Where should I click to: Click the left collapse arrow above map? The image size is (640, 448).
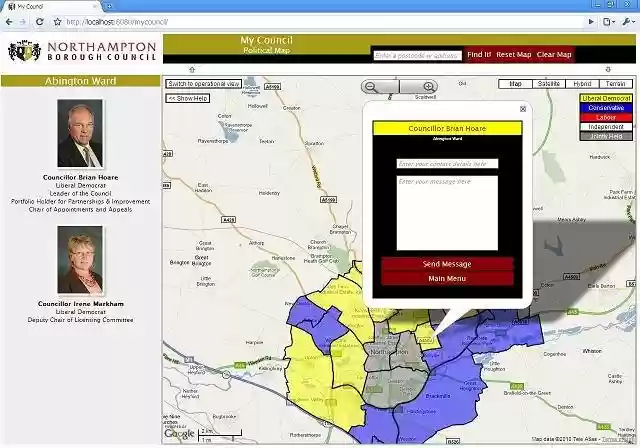[192, 69]
